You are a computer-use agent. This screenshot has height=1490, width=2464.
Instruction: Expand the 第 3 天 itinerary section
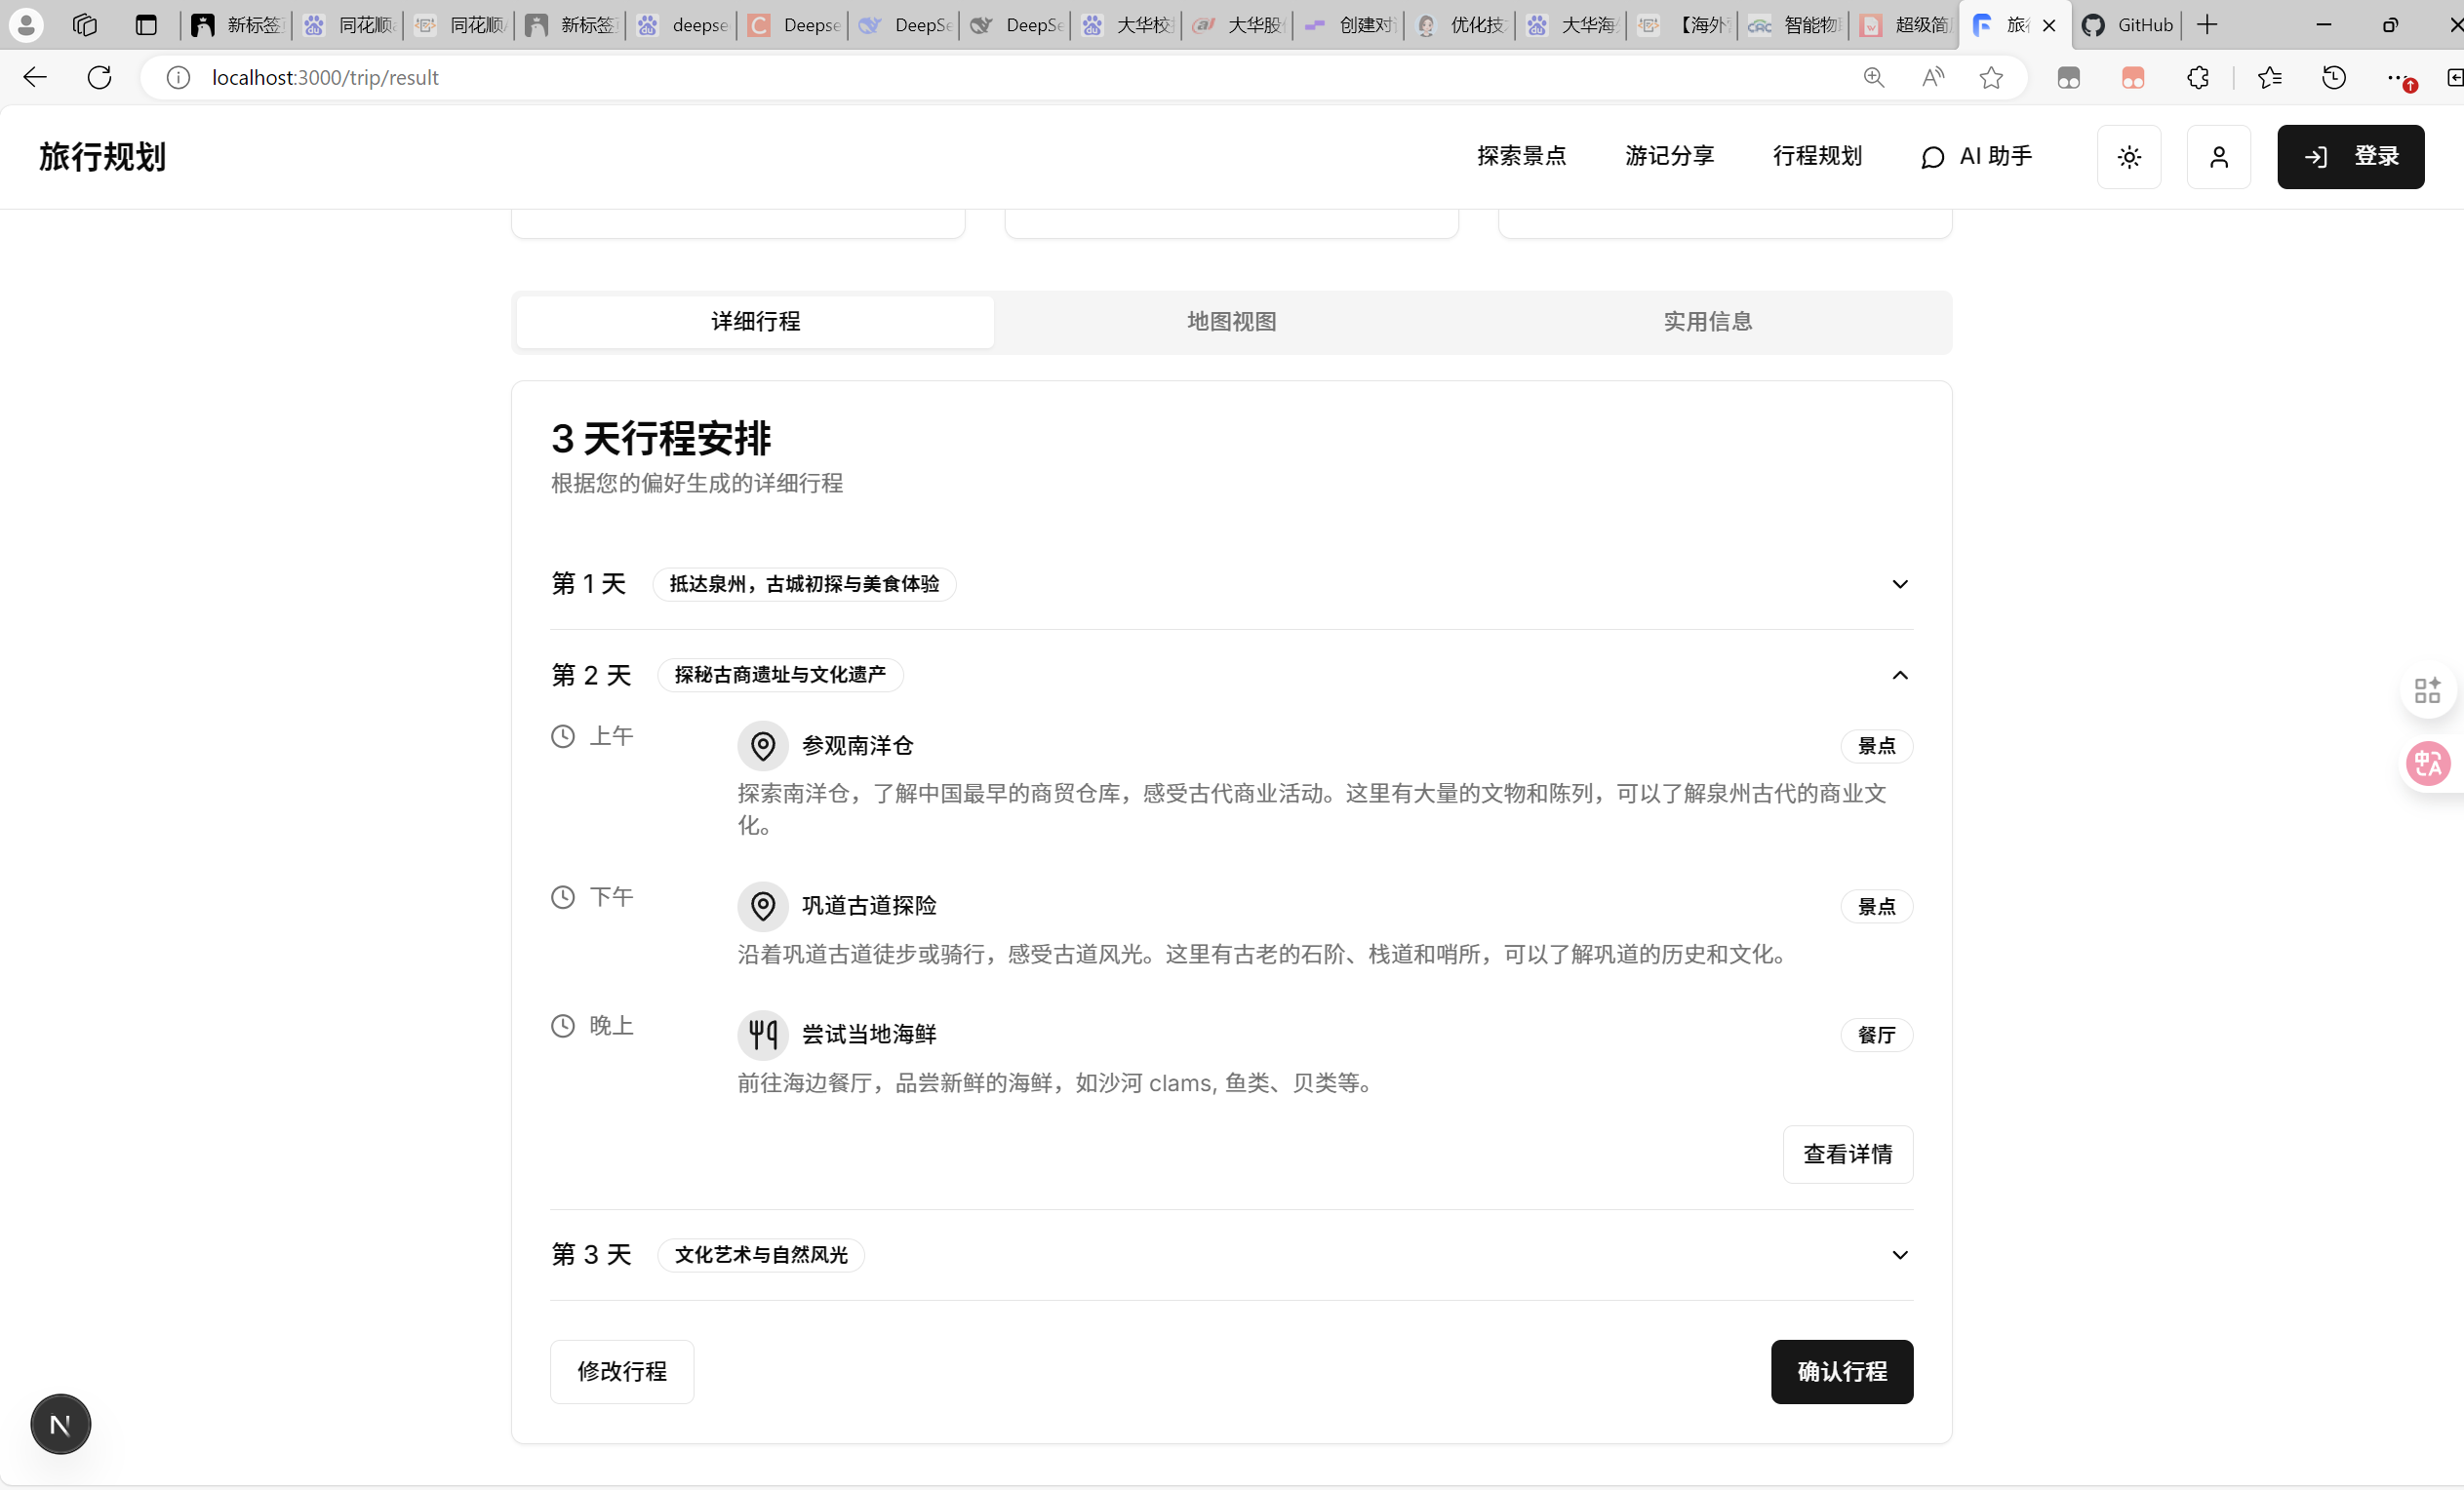pyautogui.click(x=1899, y=1254)
